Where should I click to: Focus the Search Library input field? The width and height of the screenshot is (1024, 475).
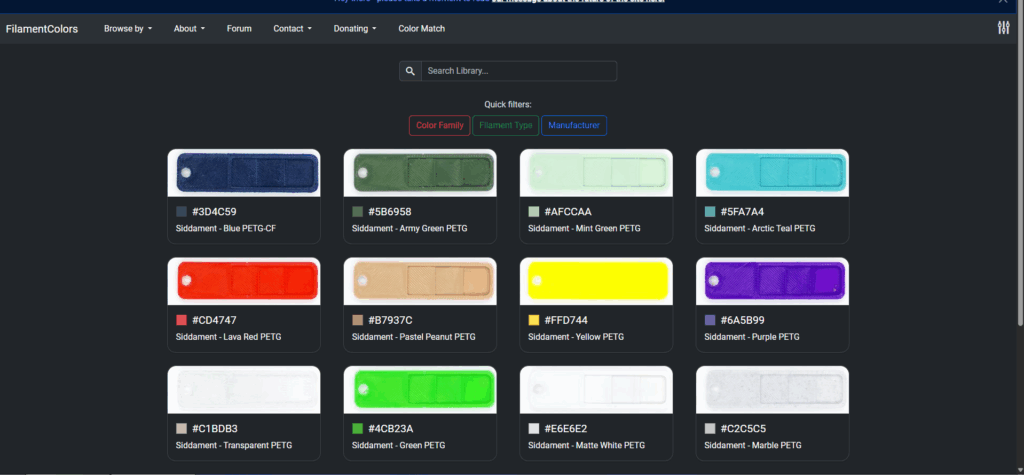[x=519, y=71]
